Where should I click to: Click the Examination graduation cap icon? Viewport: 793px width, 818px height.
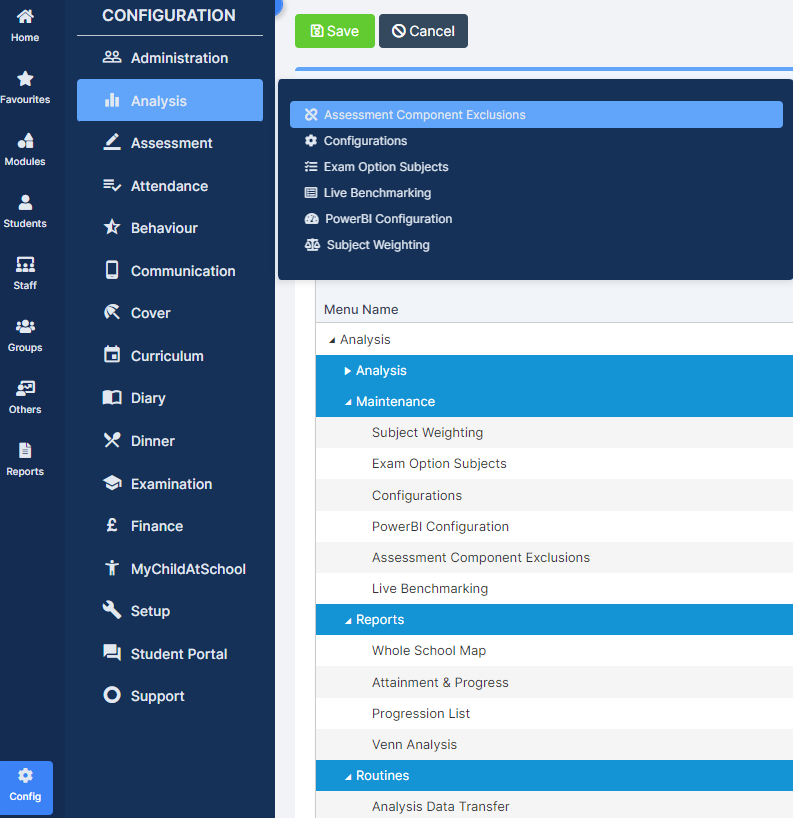point(112,483)
